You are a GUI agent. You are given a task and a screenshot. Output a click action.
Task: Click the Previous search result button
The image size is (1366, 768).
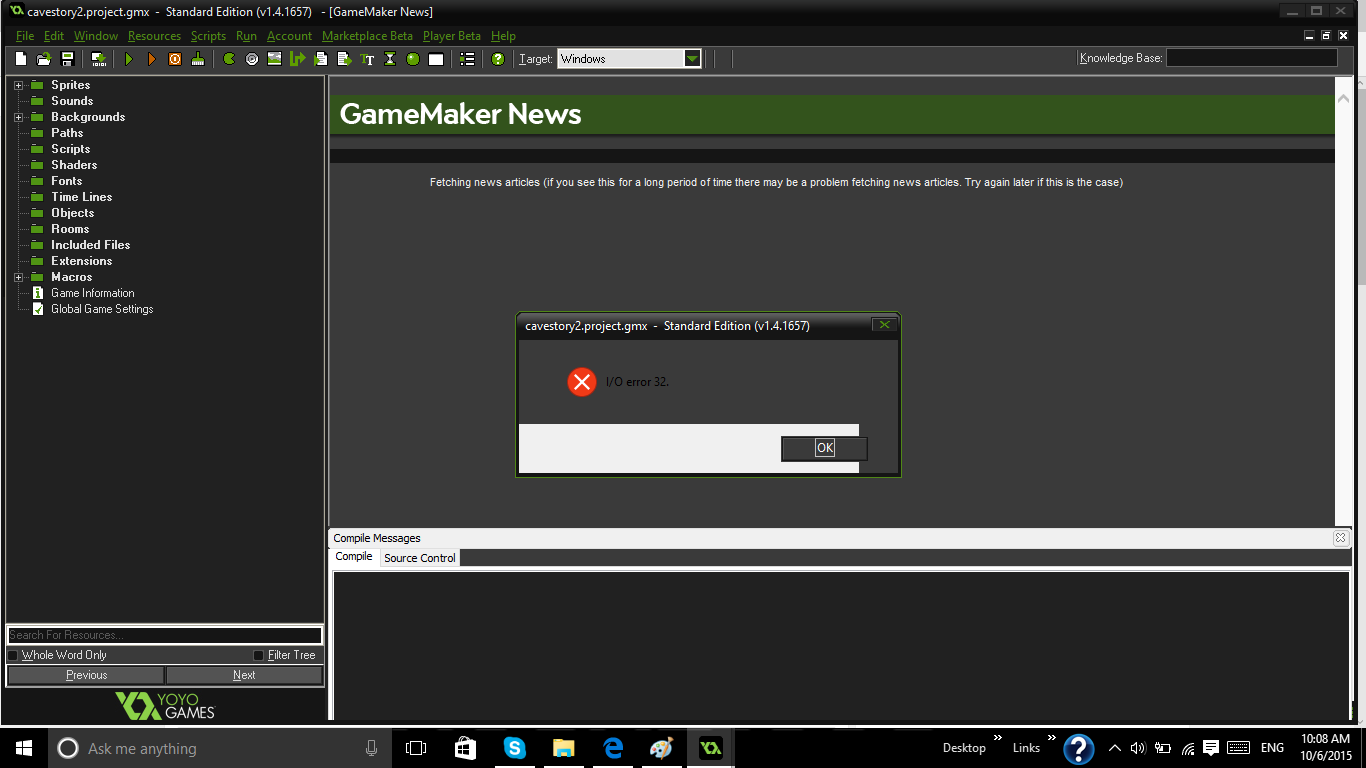tap(86, 675)
